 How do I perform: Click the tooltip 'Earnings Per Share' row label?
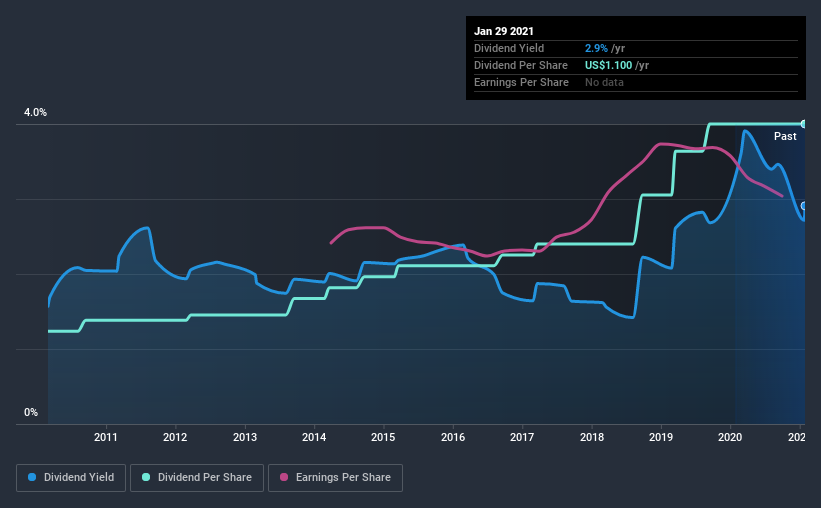point(521,82)
